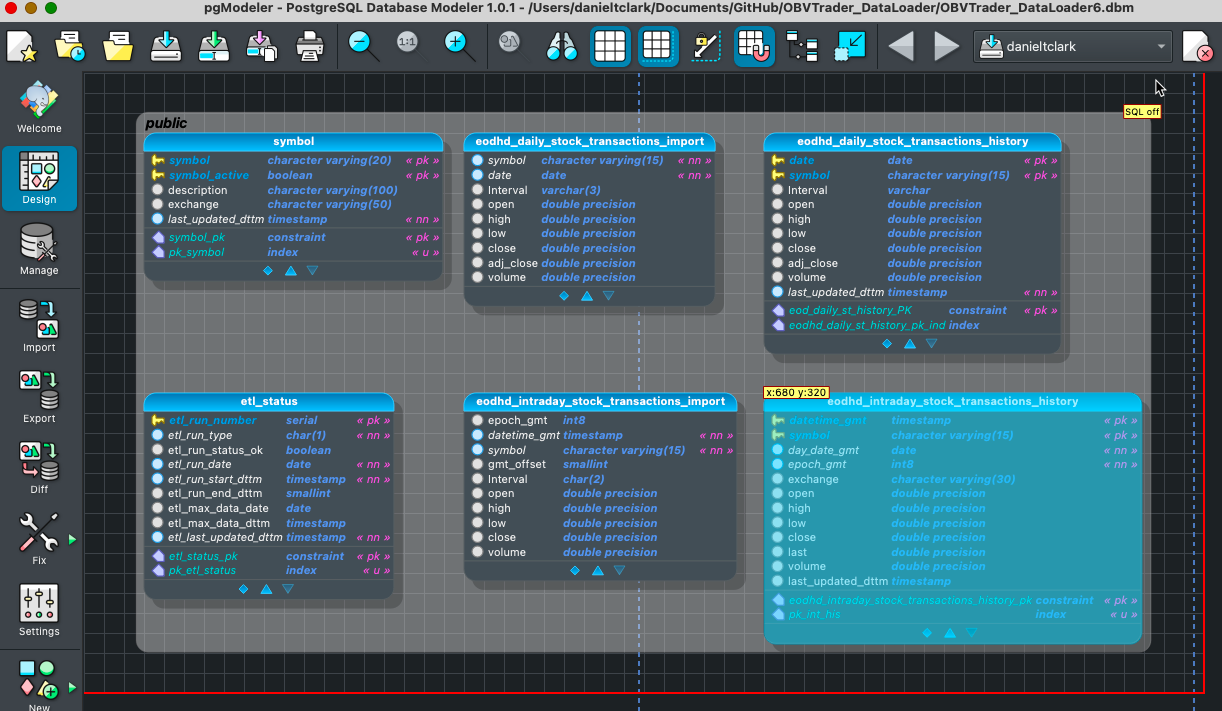Select eodhd_intraday_stock_transactions_history table title
This screenshot has height=711, width=1222.
[x=952, y=401]
